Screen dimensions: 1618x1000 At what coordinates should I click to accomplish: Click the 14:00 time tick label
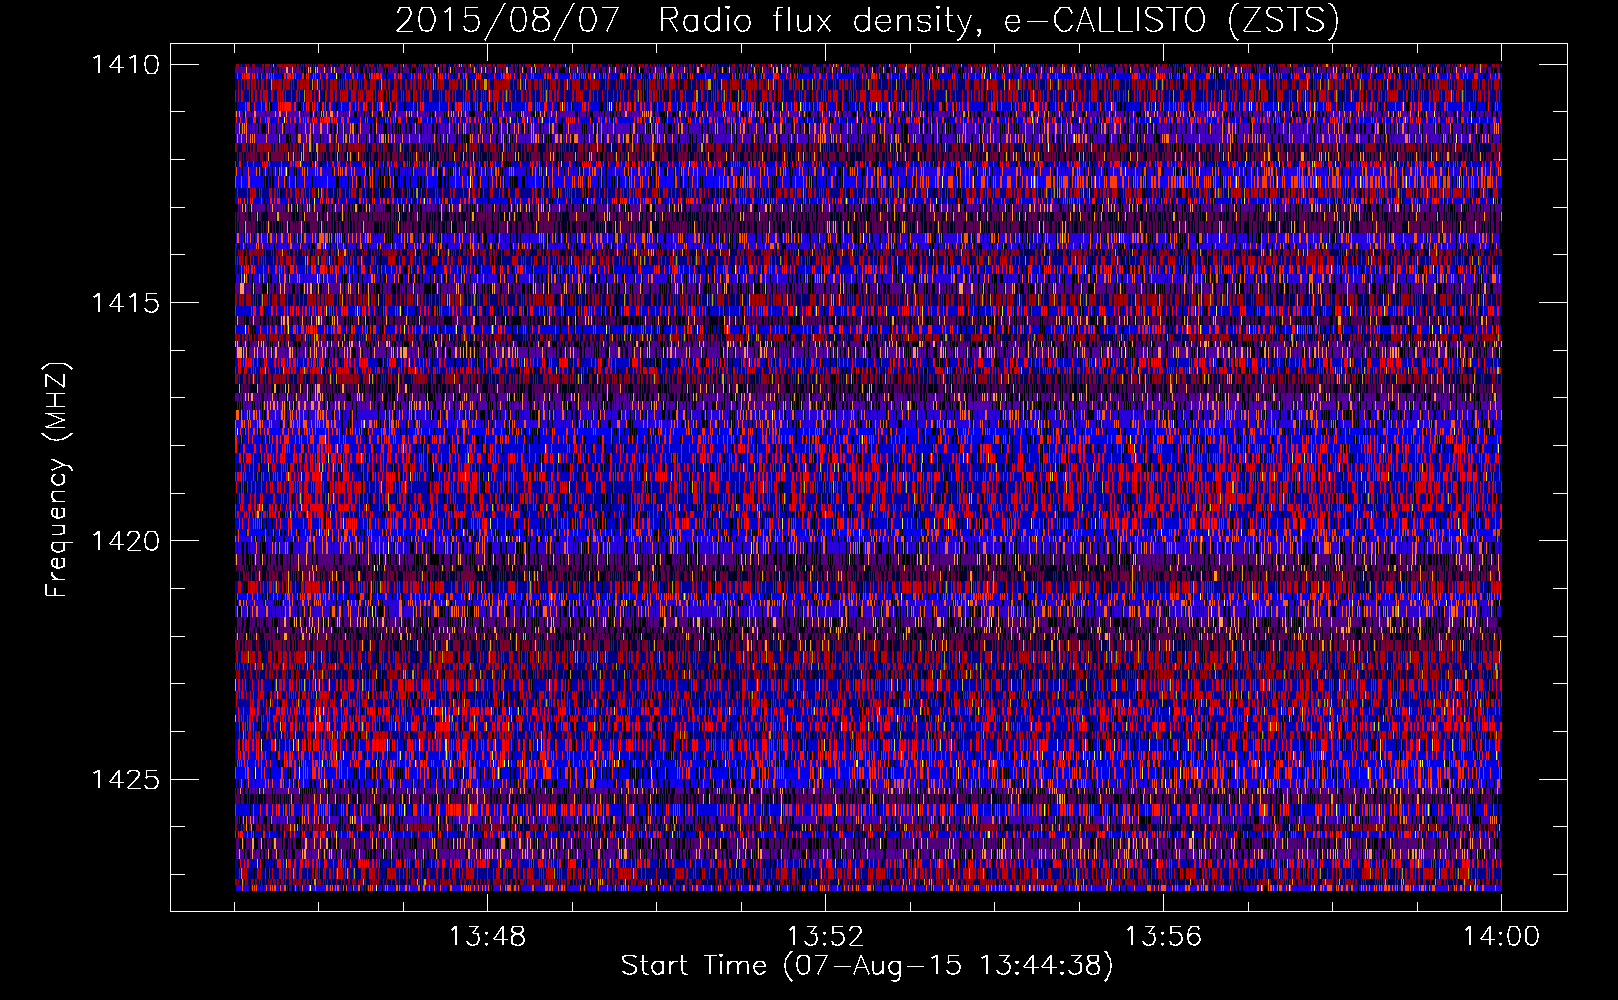pos(1501,937)
